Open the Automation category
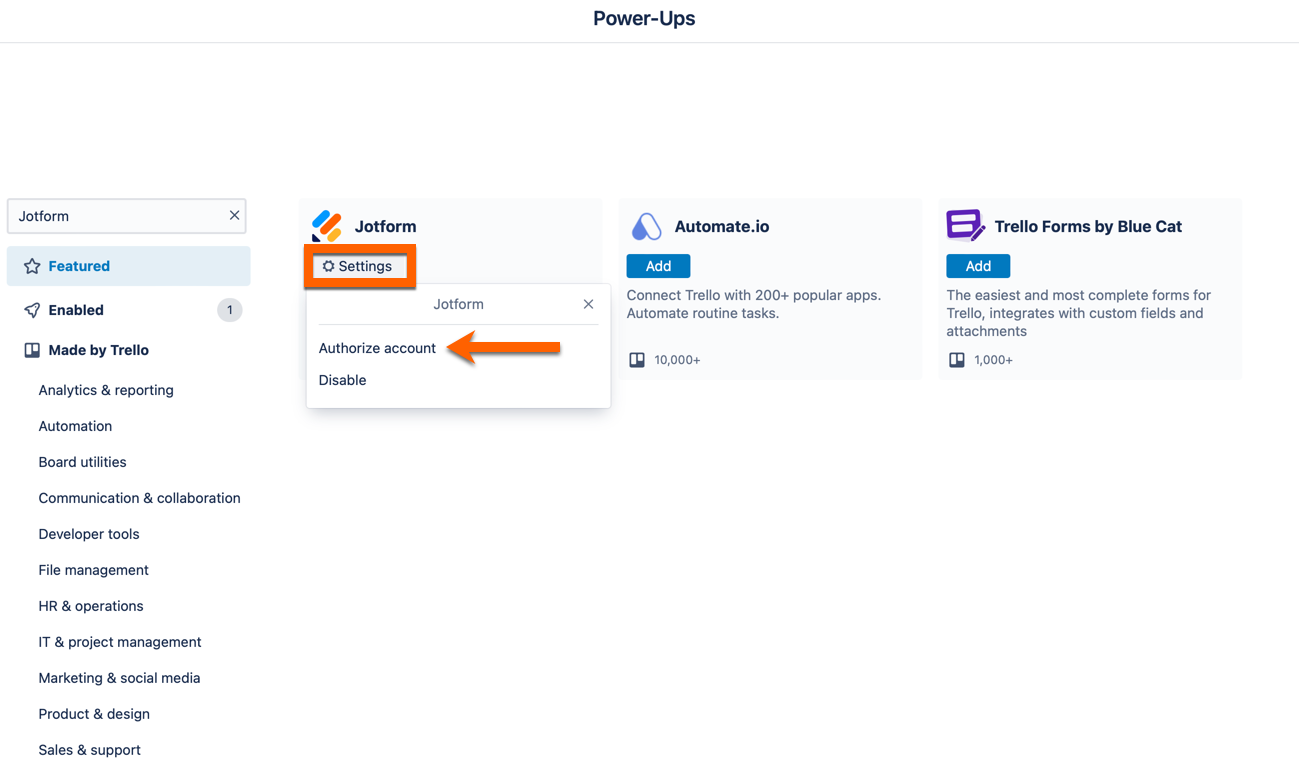The height and width of the screenshot is (773, 1299). (x=75, y=426)
